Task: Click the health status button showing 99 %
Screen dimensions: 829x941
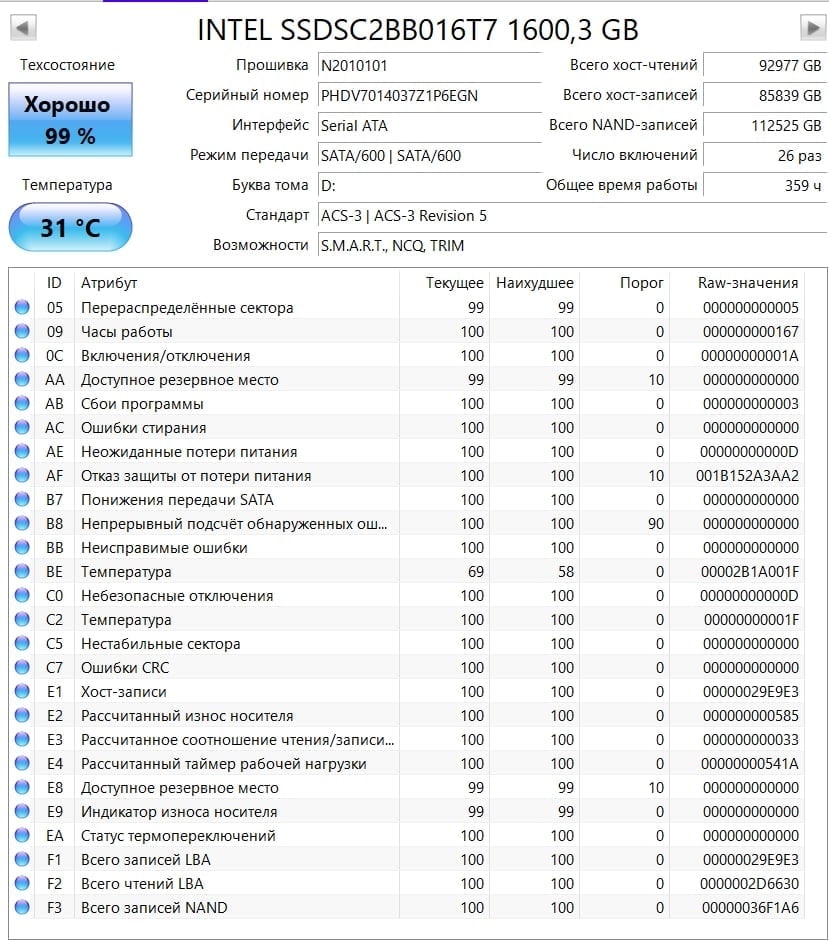Action: 70,119
